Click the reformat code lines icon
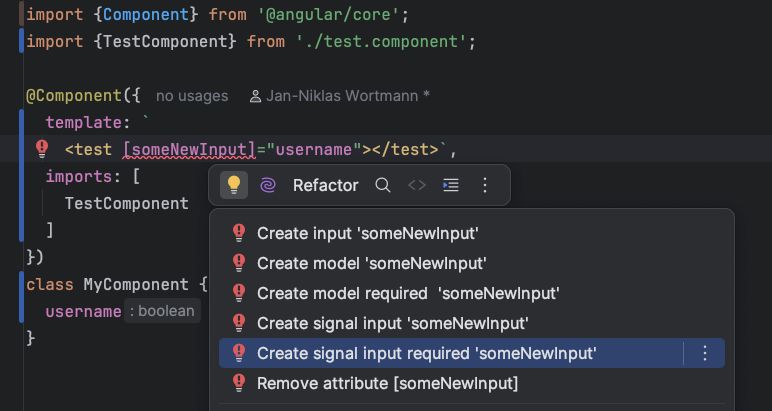This screenshot has width=772, height=411. [x=451, y=185]
